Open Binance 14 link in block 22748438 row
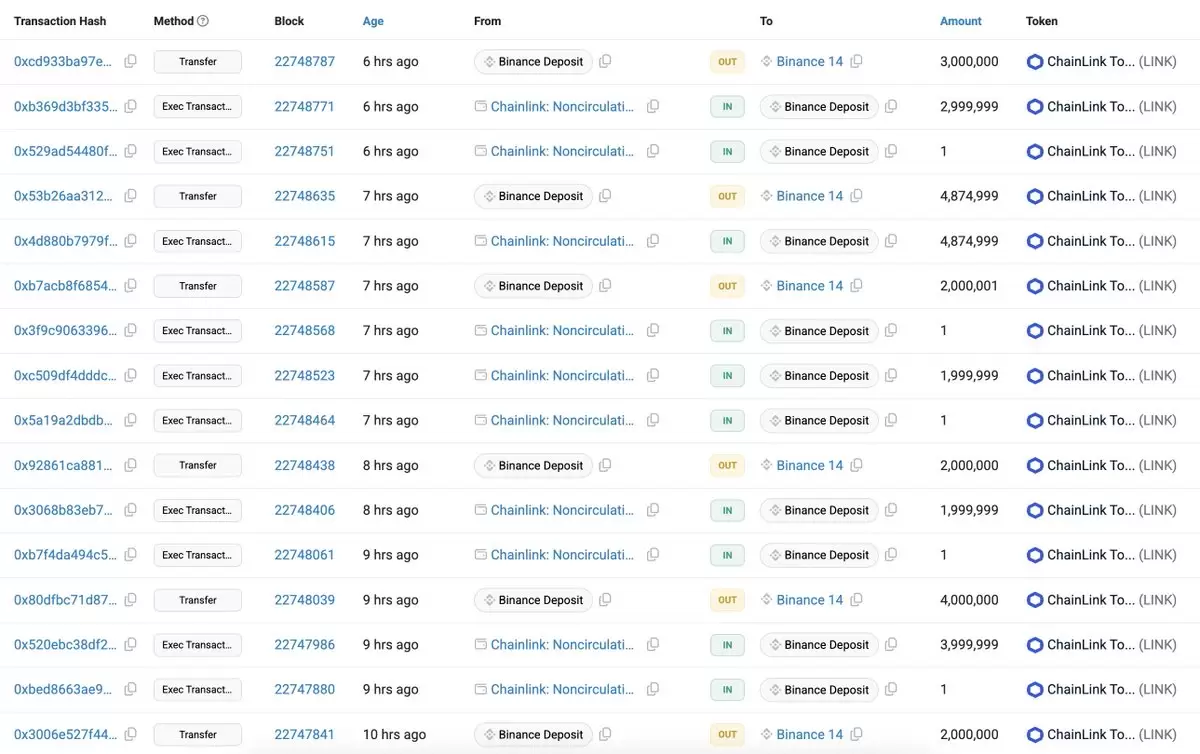1200x754 pixels. (x=810, y=465)
